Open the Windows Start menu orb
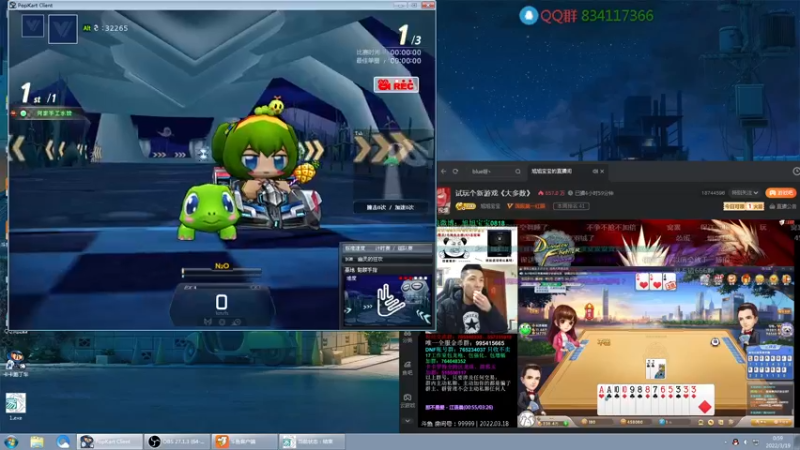Screen dimensions: 800x450 click(x=11, y=442)
